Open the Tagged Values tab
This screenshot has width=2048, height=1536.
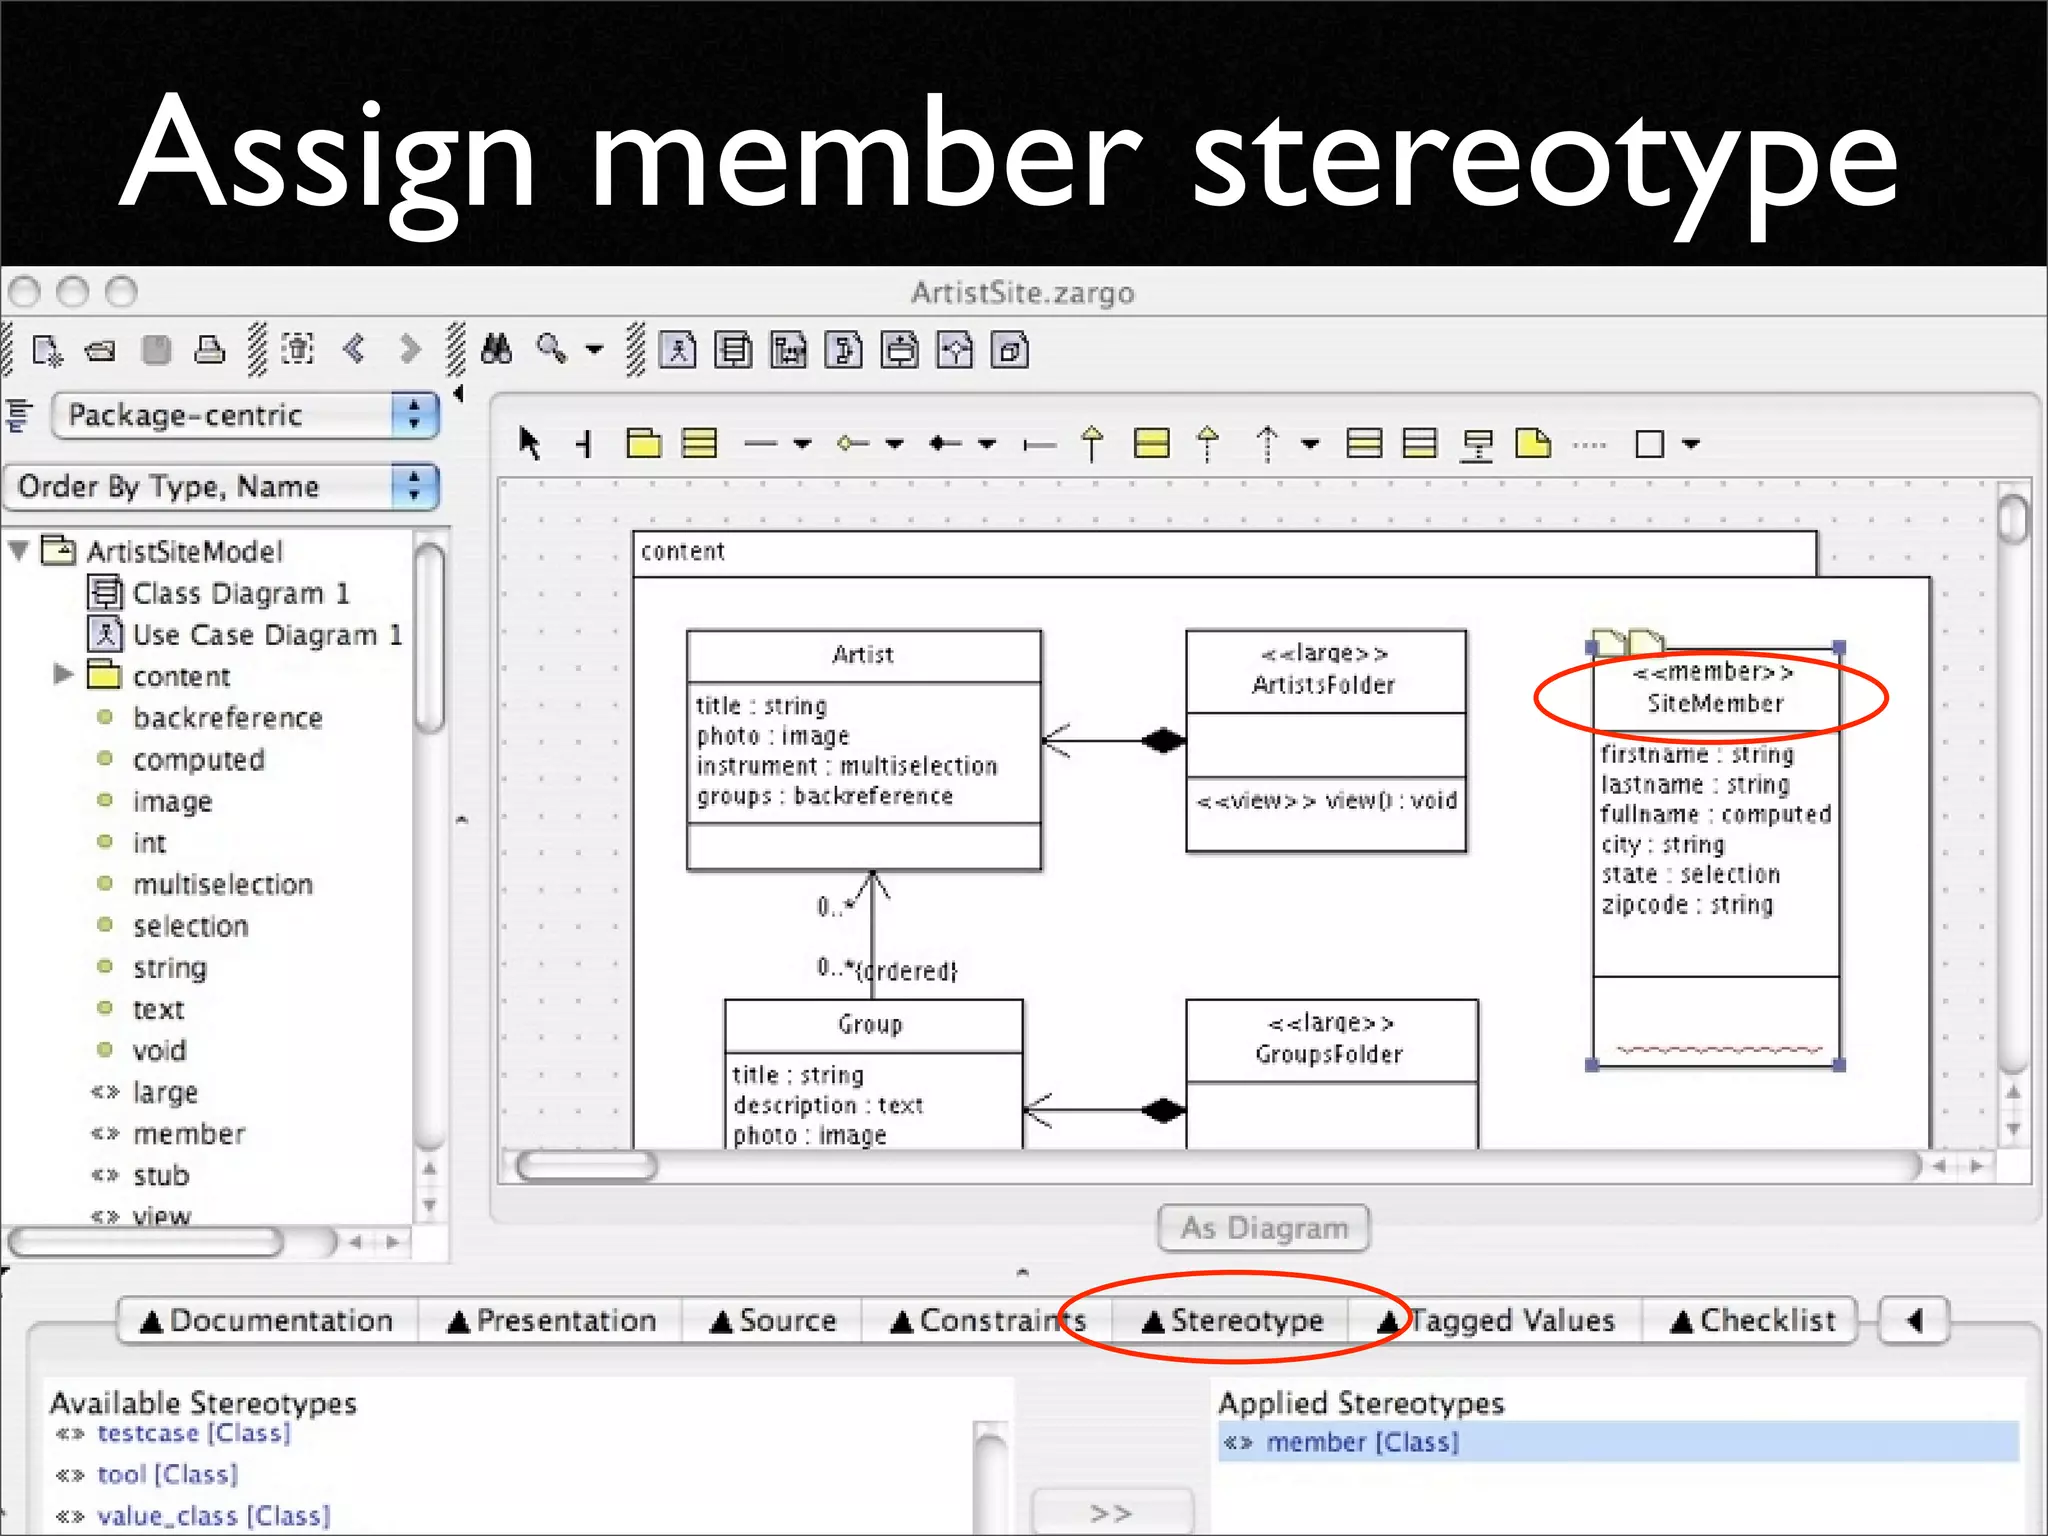click(1498, 1320)
